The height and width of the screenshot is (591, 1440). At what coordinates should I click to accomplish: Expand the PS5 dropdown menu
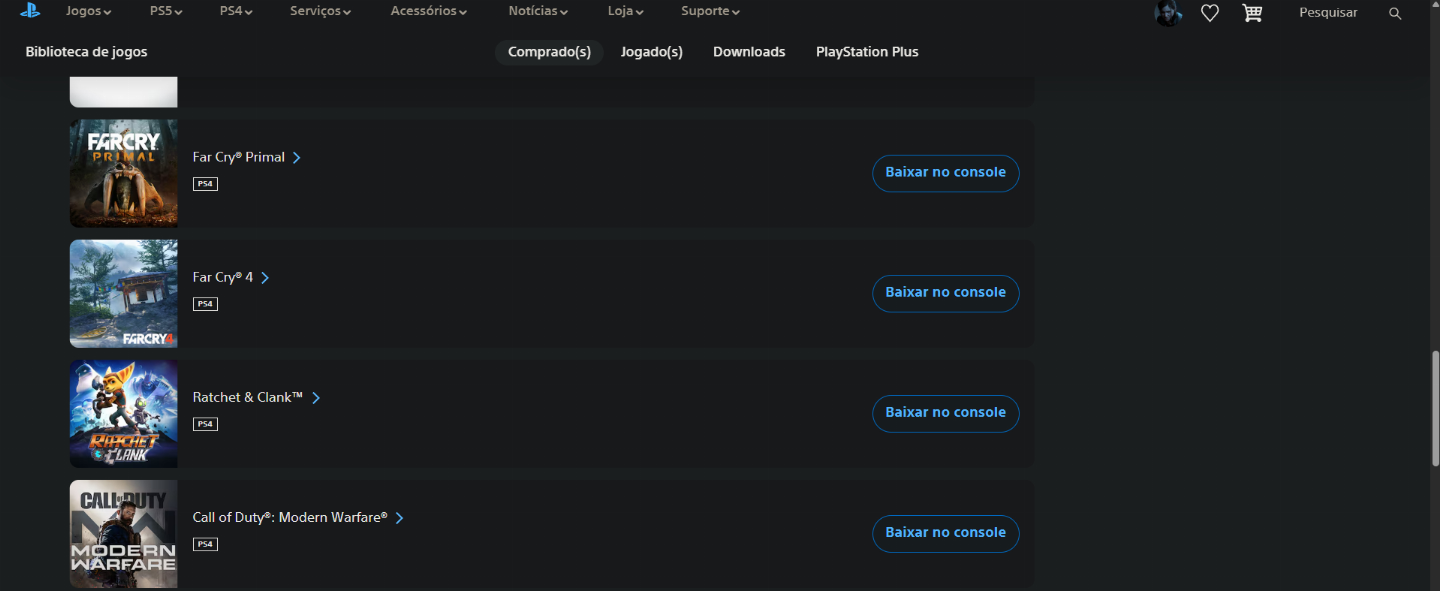pos(166,12)
